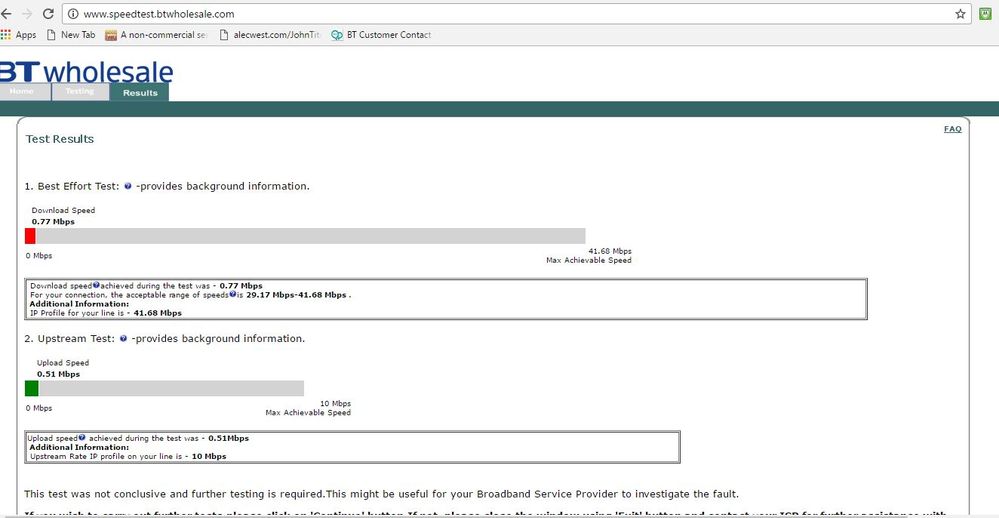Click the '41.68 Mbps' max achievable label
999x518 pixels.
(x=610, y=251)
